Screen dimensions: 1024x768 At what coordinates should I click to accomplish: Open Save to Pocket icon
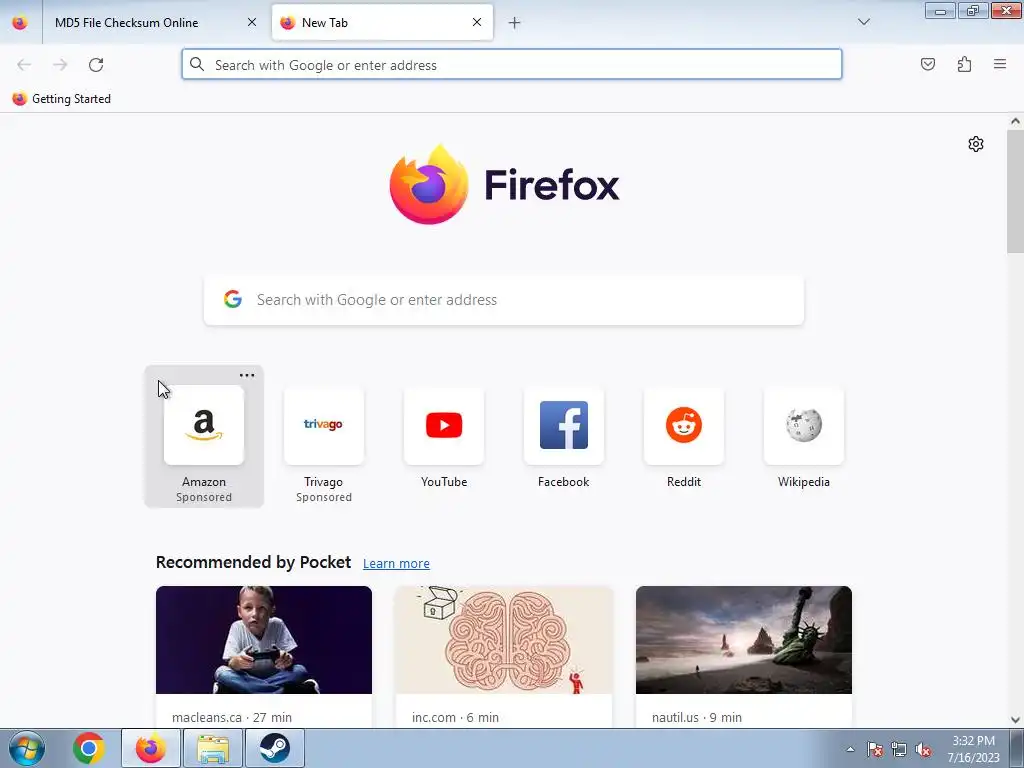click(x=927, y=64)
